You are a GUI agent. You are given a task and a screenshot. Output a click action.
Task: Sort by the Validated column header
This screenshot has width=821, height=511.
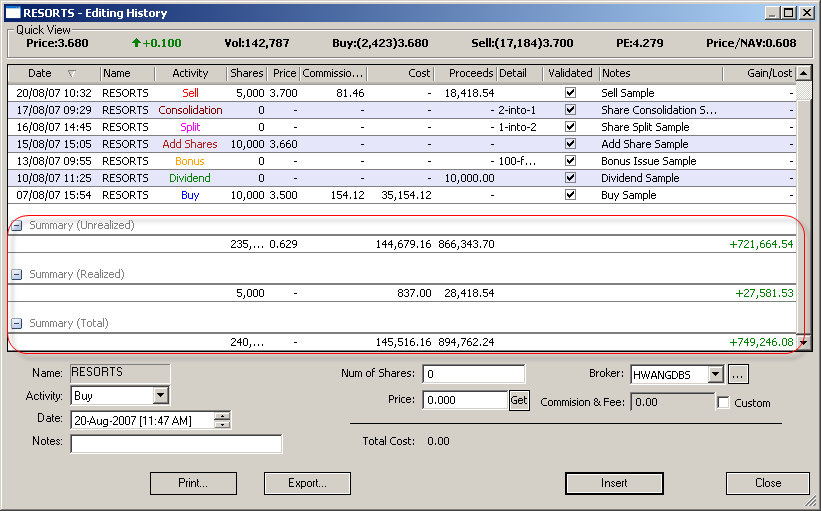point(571,73)
